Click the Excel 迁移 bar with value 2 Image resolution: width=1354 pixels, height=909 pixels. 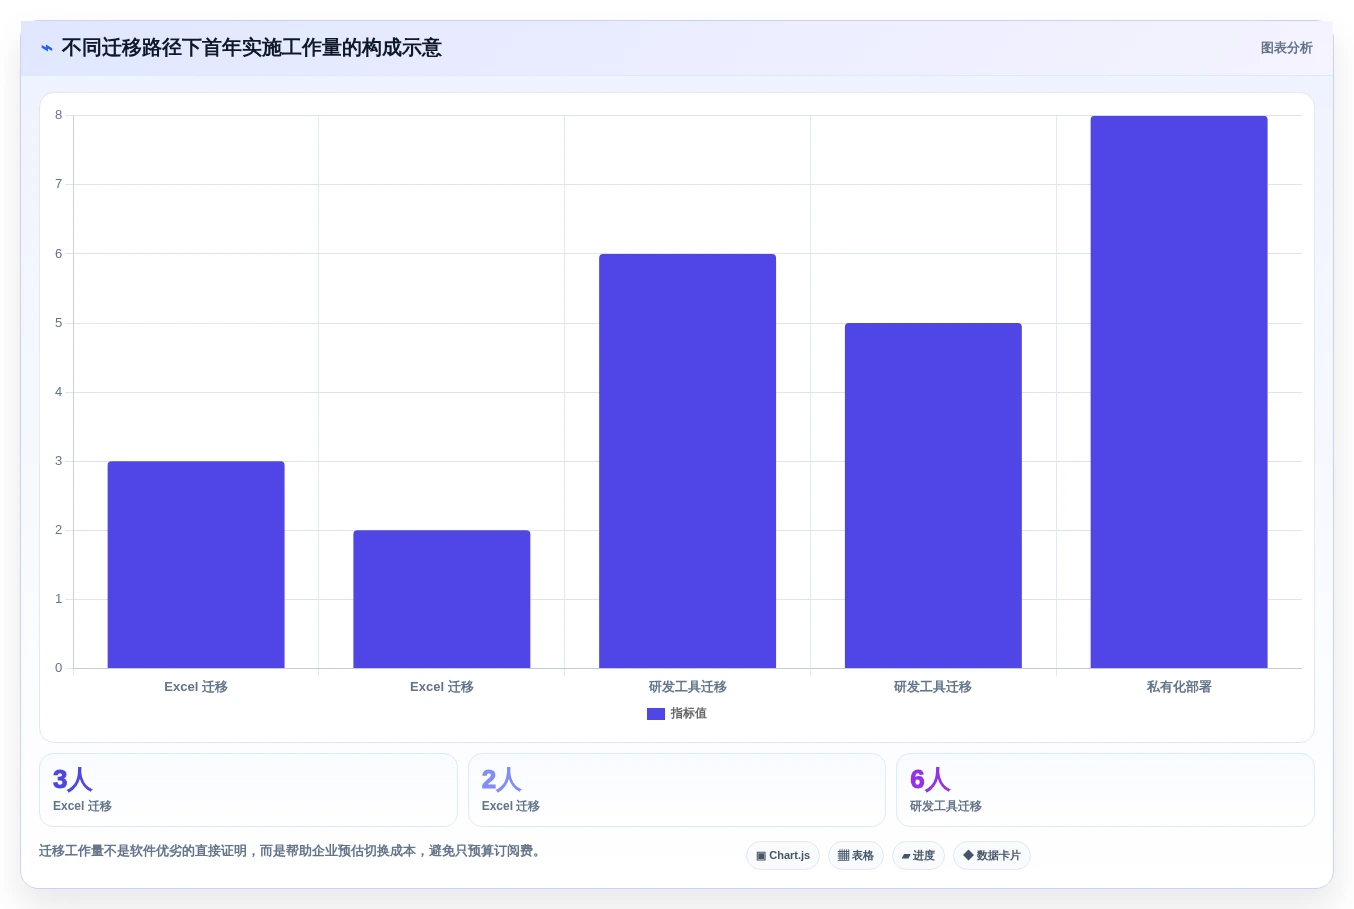click(x=442, y=599)
